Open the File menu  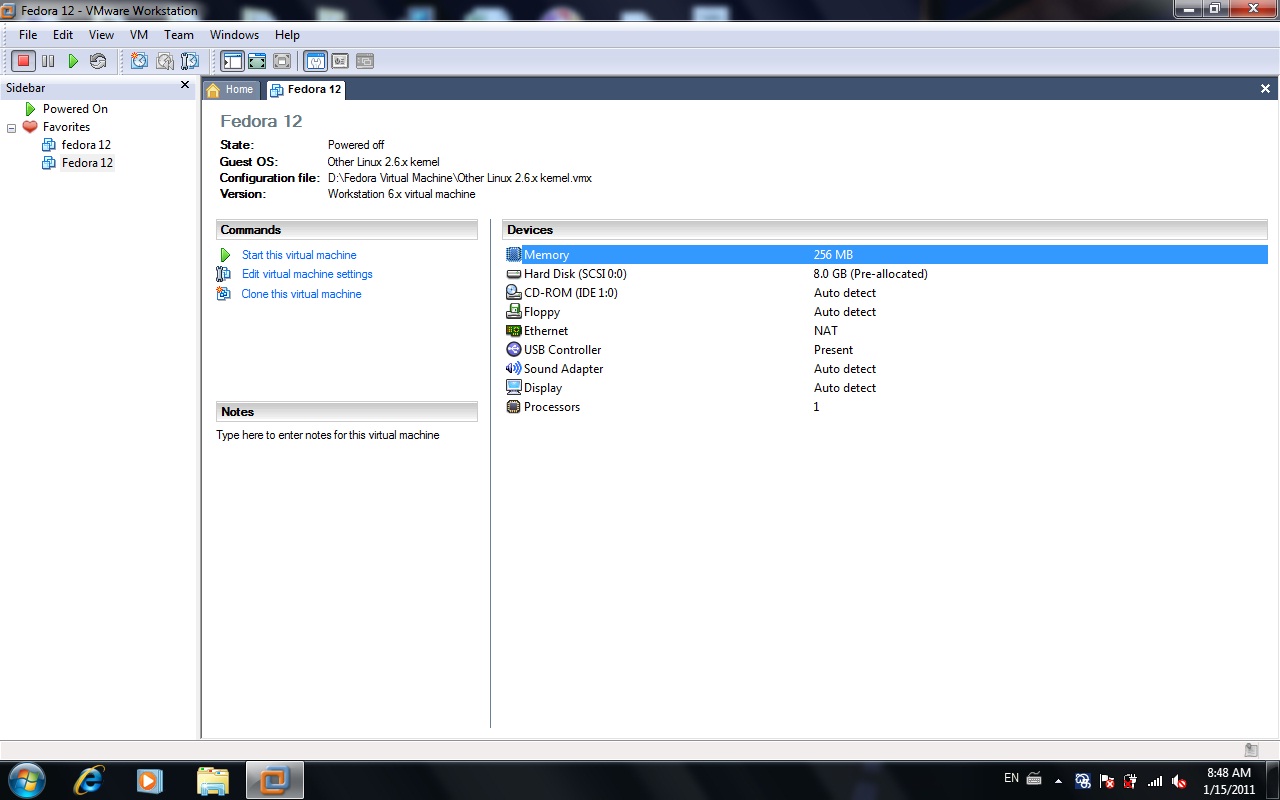point(28,35)
